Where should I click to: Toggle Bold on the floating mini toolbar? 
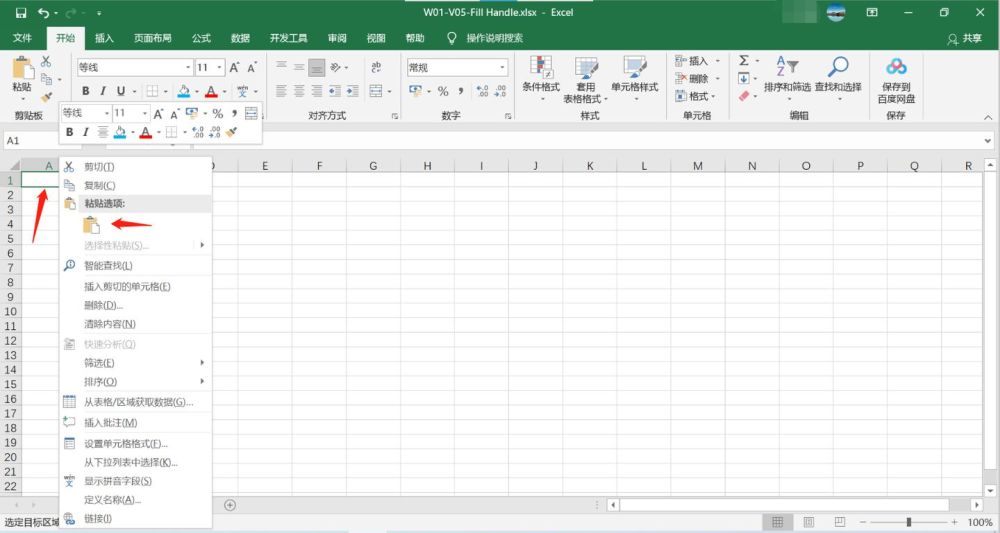69,132
